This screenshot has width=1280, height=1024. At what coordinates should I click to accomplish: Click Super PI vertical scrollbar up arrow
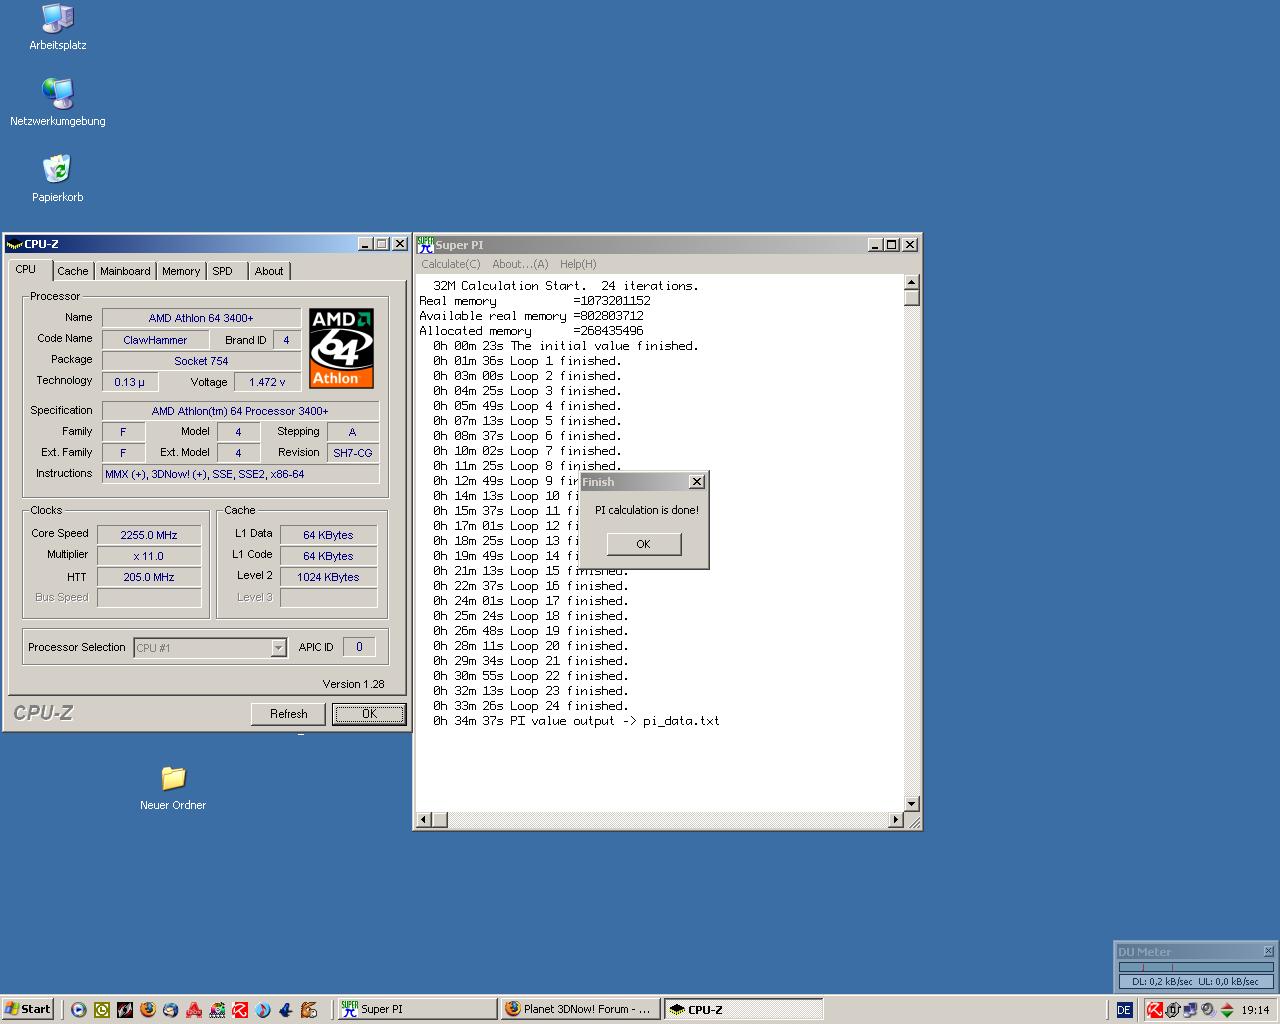pos(911,283)
